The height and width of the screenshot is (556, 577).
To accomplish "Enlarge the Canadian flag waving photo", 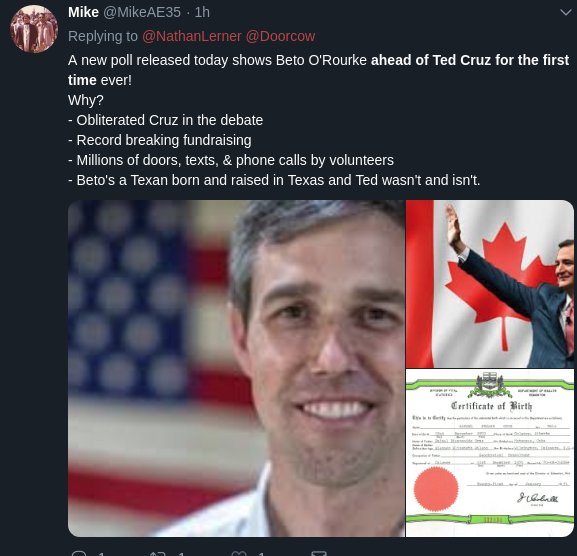I will (x=490, y=284).
